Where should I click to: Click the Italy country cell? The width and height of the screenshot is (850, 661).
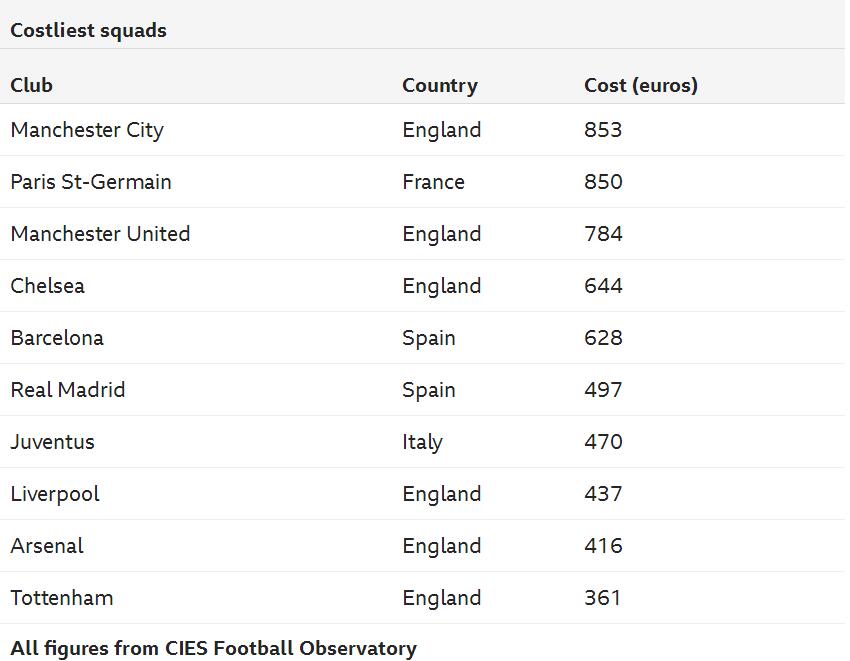pos(422,442)
